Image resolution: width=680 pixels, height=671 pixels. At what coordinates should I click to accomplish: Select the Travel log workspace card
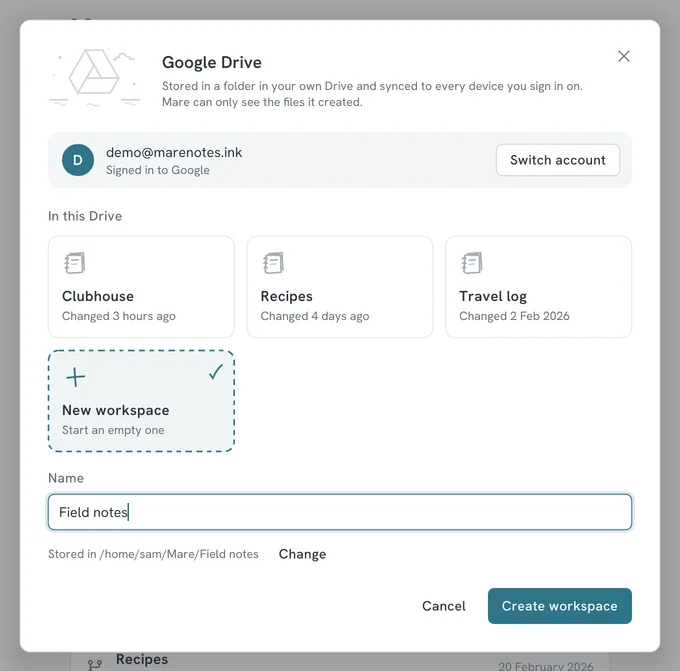538,287
